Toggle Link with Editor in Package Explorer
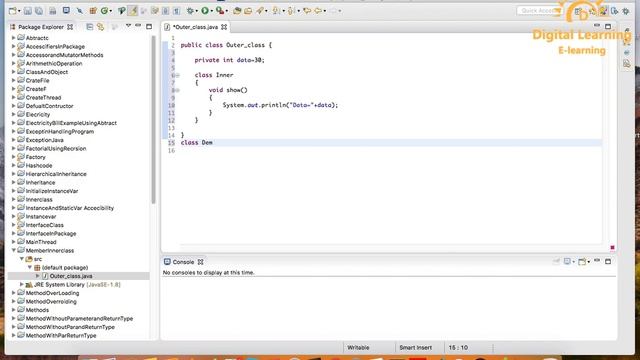Viewport: 640px width, 360px height. pyautogui.click(x=100, y=27)
